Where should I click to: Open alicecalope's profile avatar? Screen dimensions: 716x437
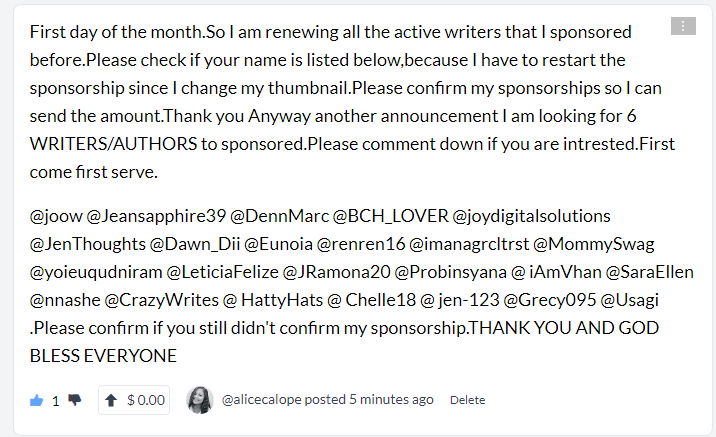click(x=200, y=400)
